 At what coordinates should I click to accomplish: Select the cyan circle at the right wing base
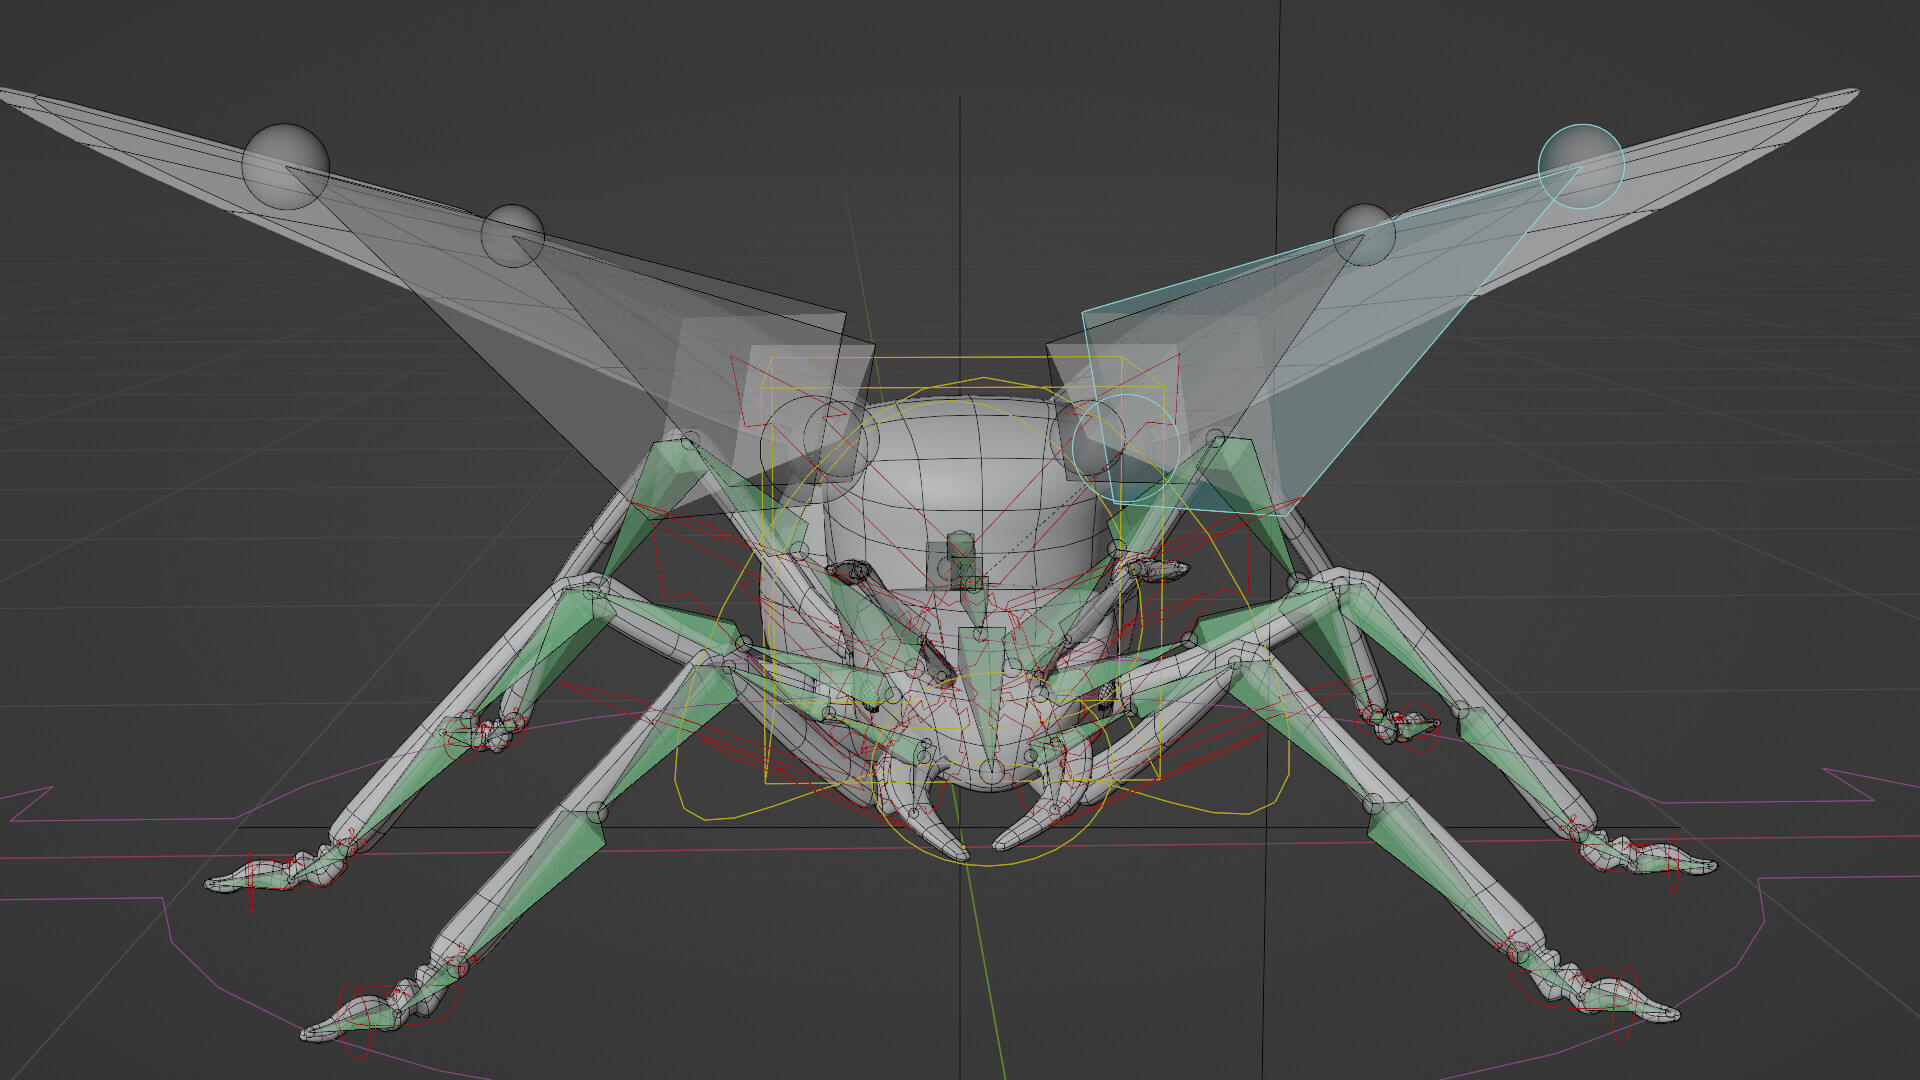click(1126, 447)
